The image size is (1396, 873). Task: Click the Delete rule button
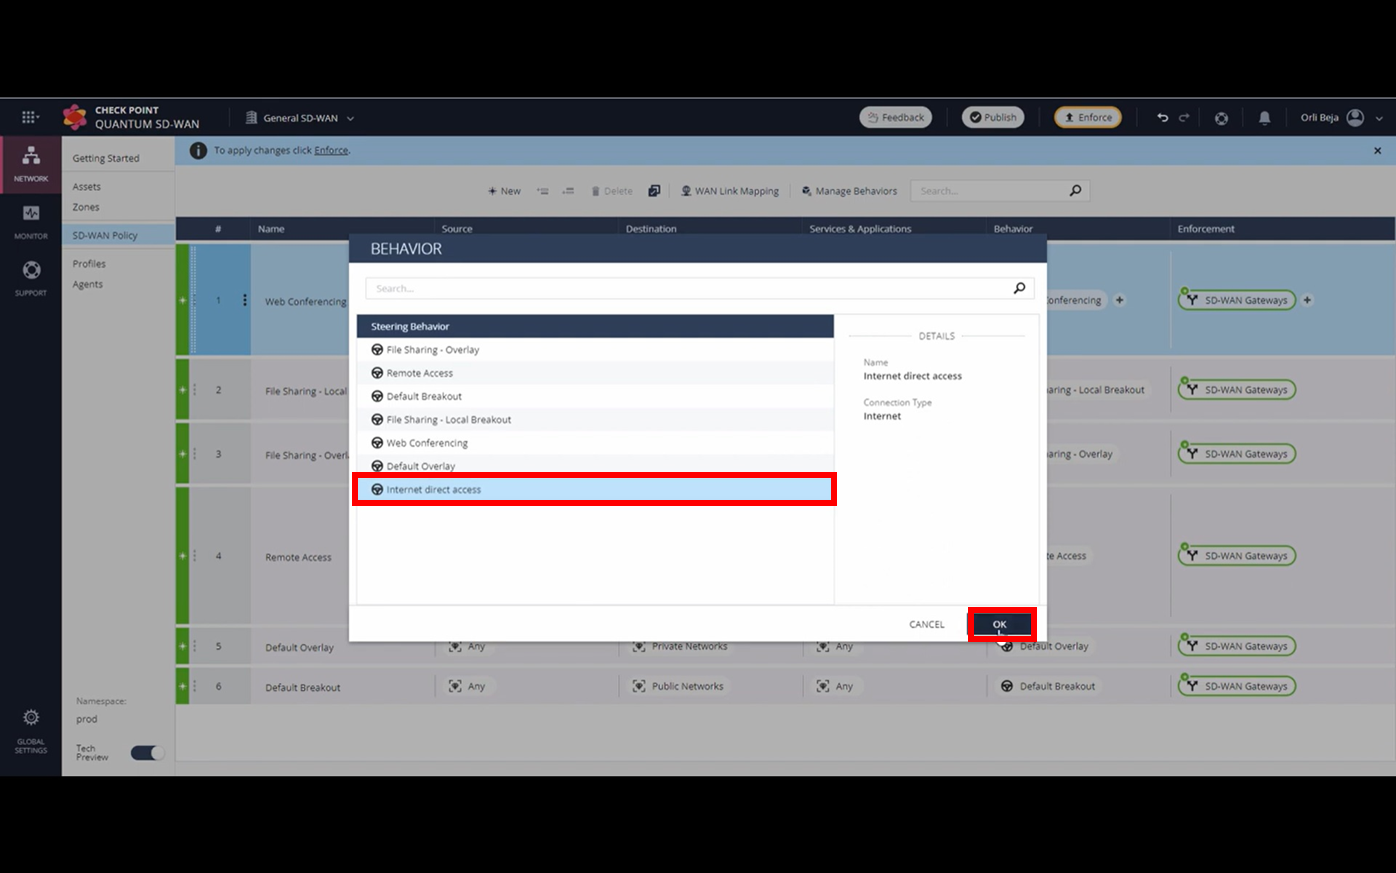click(x=612, y=191)
